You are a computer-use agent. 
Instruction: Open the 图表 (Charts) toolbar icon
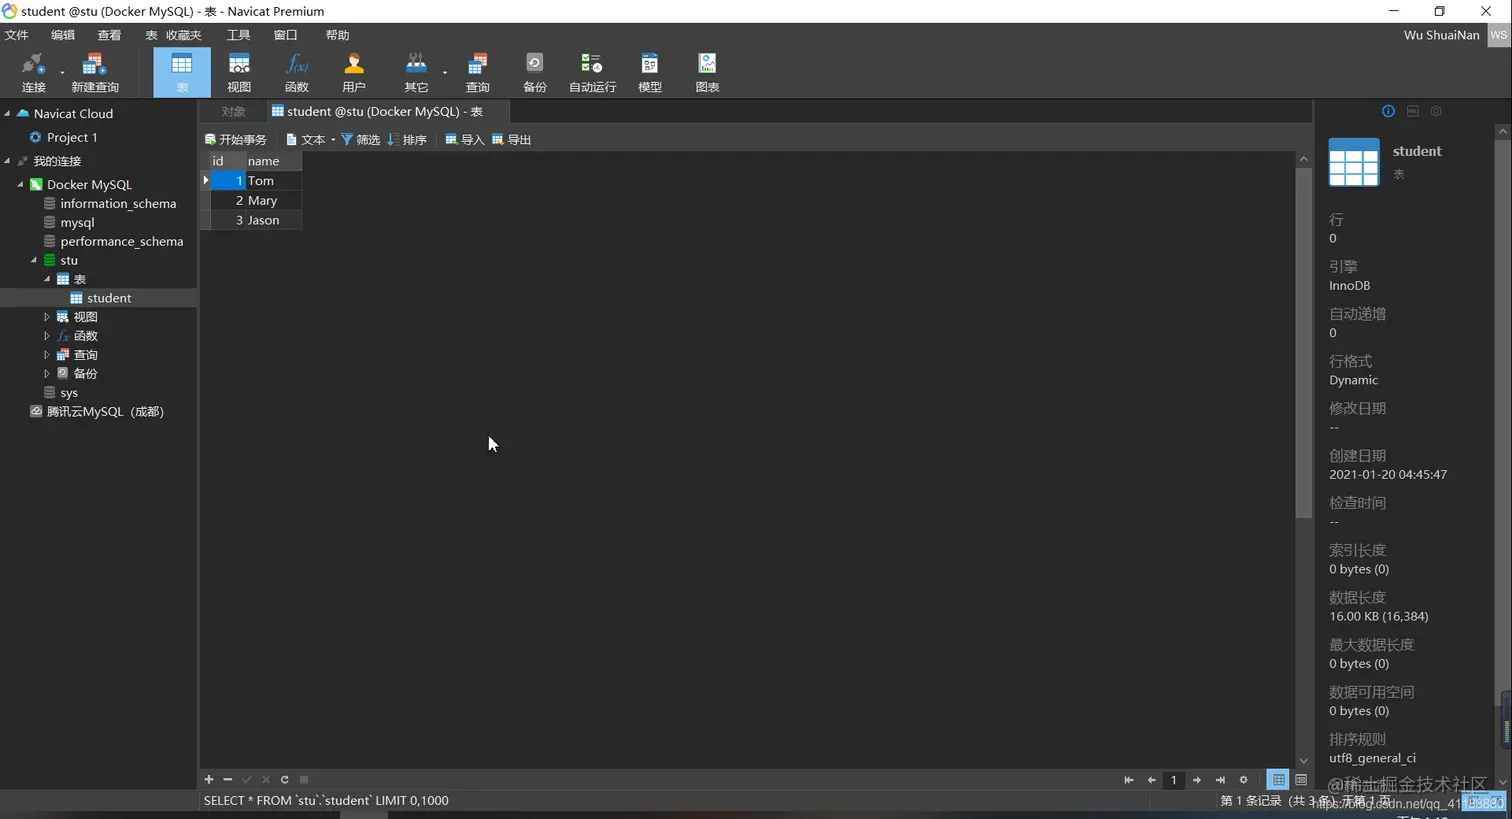tap(707, 72)
